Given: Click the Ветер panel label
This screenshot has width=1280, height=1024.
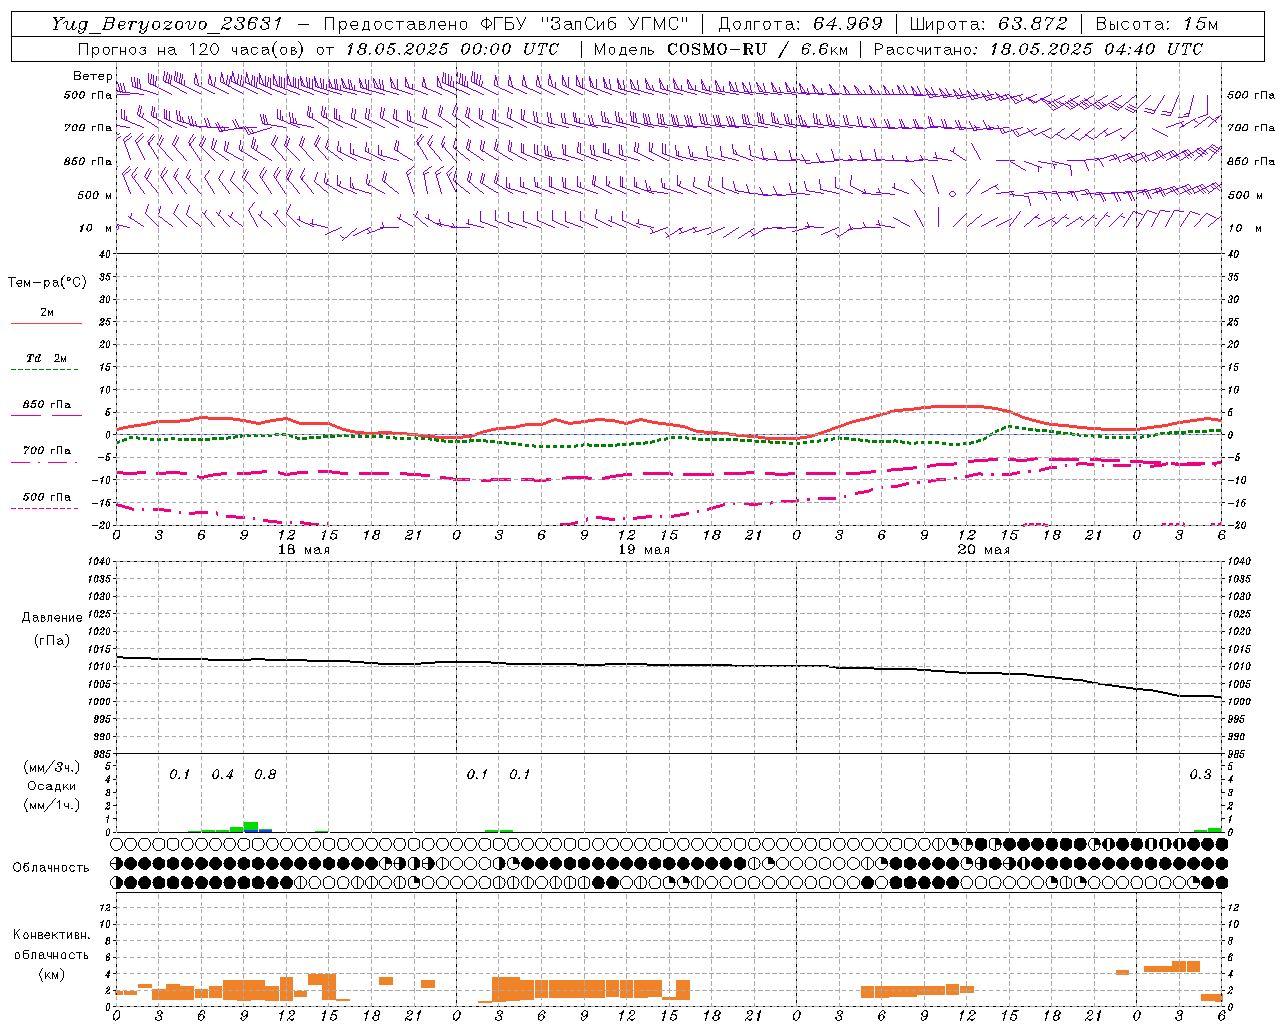Looking at the screenshot, I should click(x=93, y=76).
